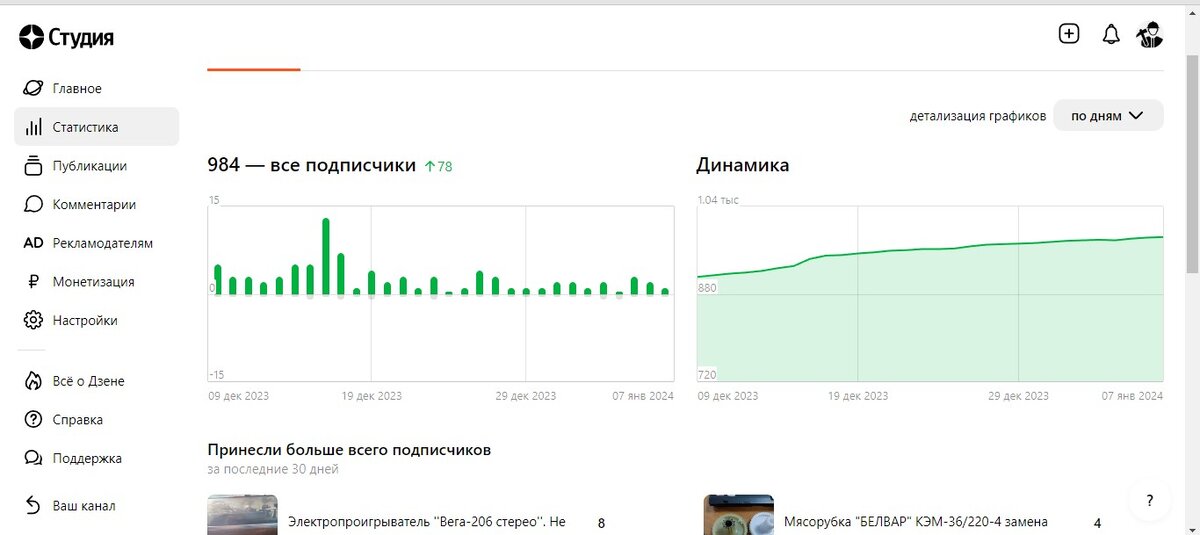The image size is (1200, 535).
Task: Open the Настройки gear icon
Action: pos(33,320)
